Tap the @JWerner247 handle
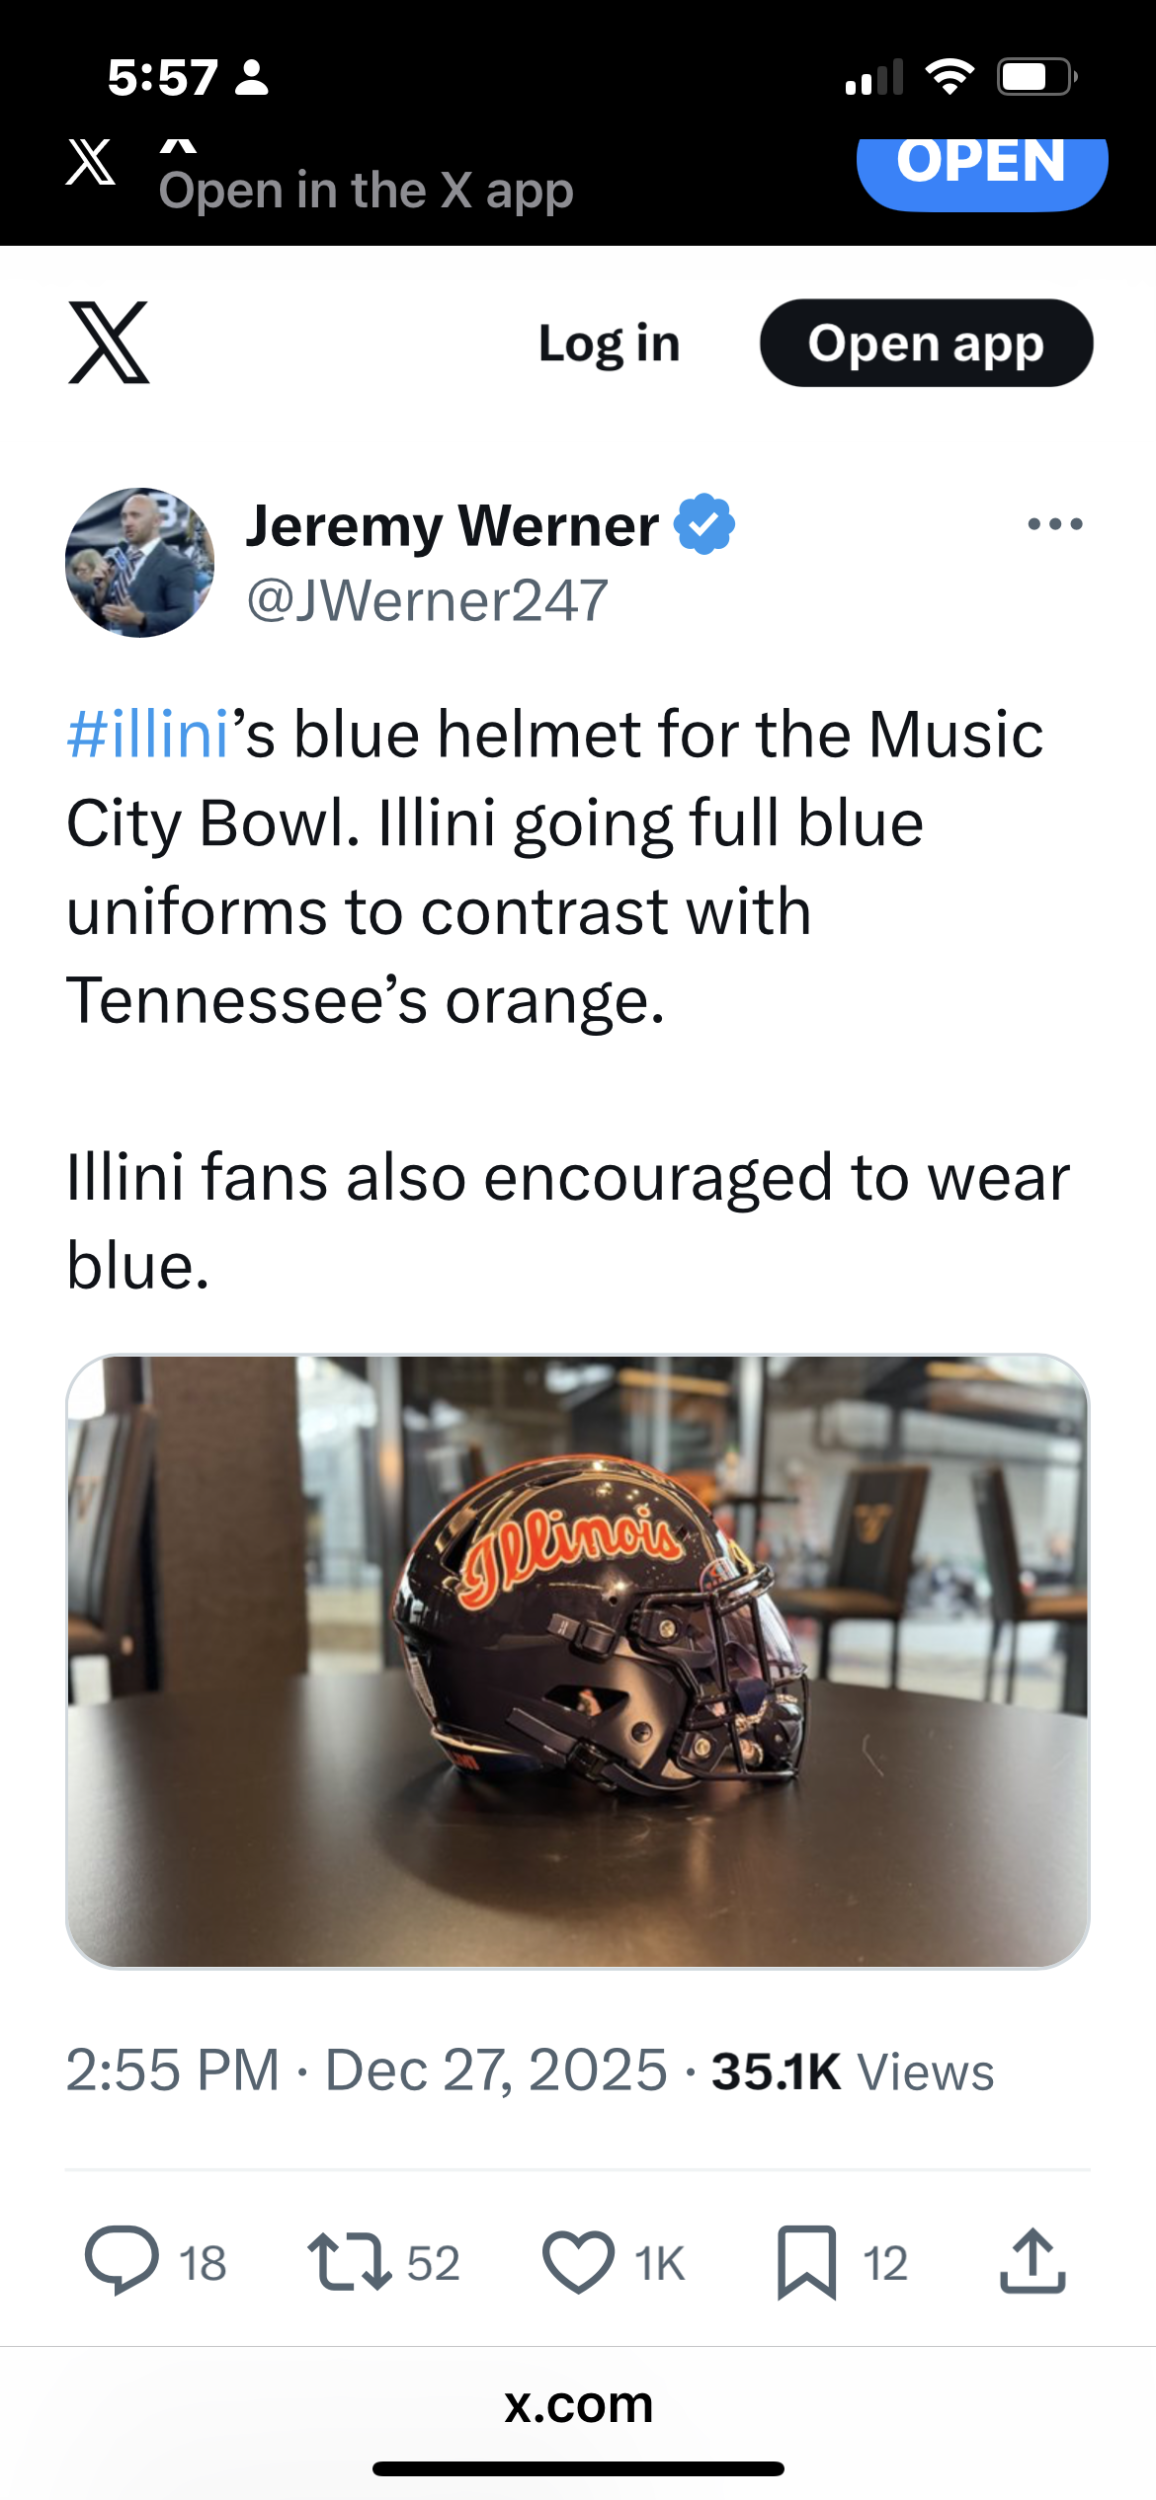 [427, 601]
